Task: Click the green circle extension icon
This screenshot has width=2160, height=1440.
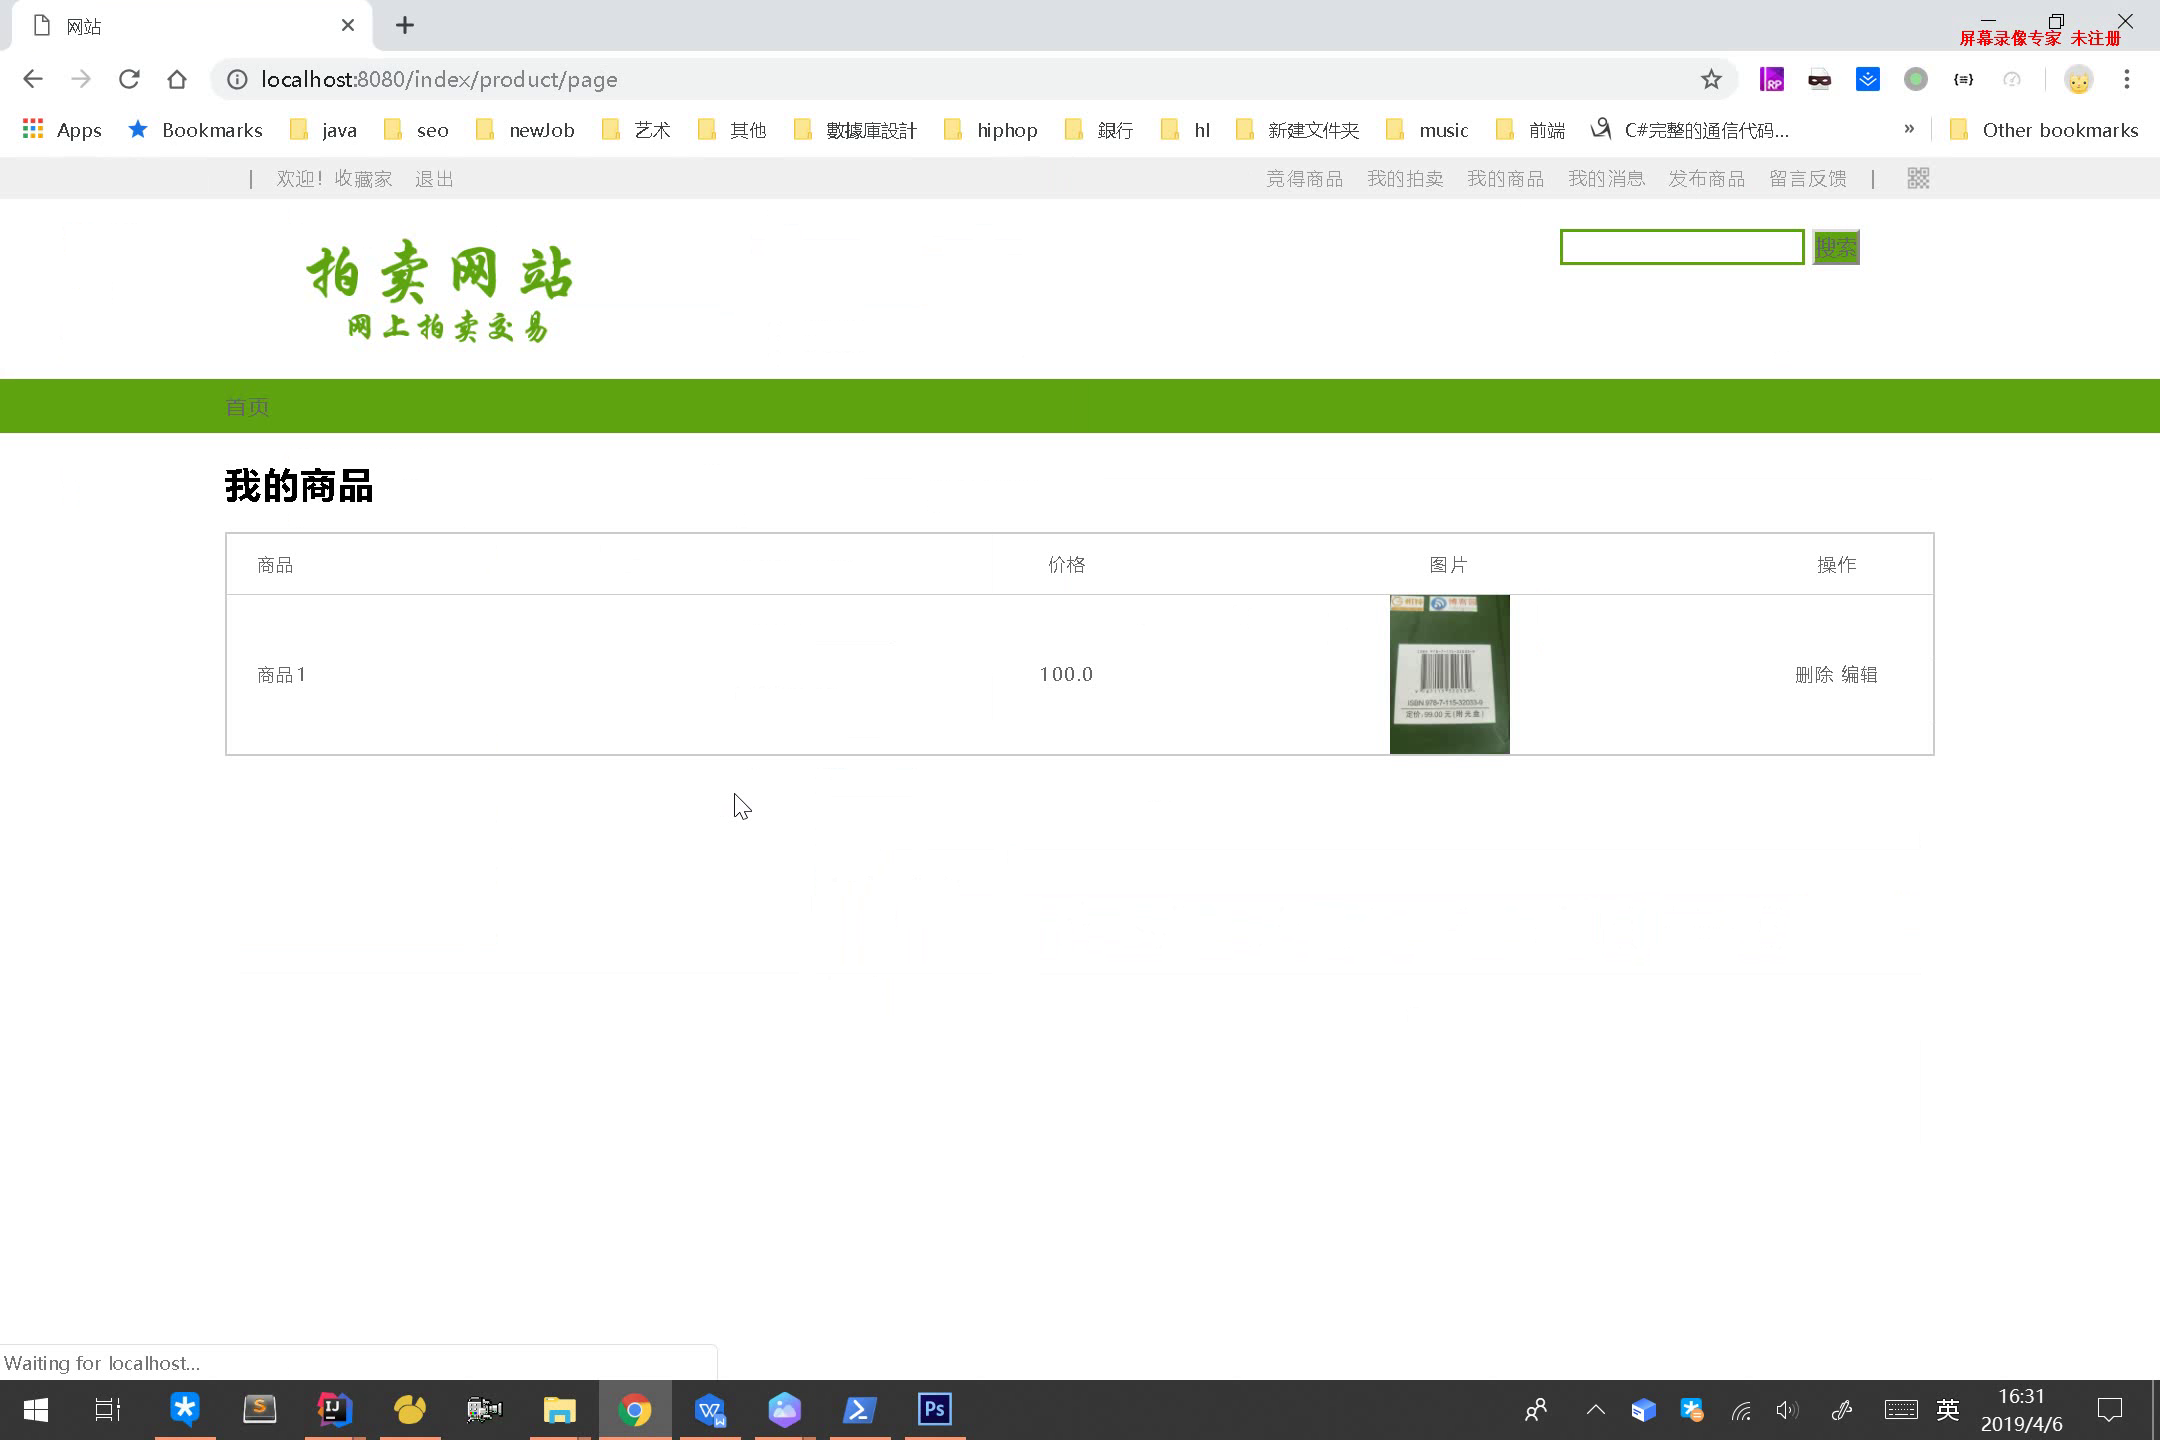Action: tap(1915, 79)
